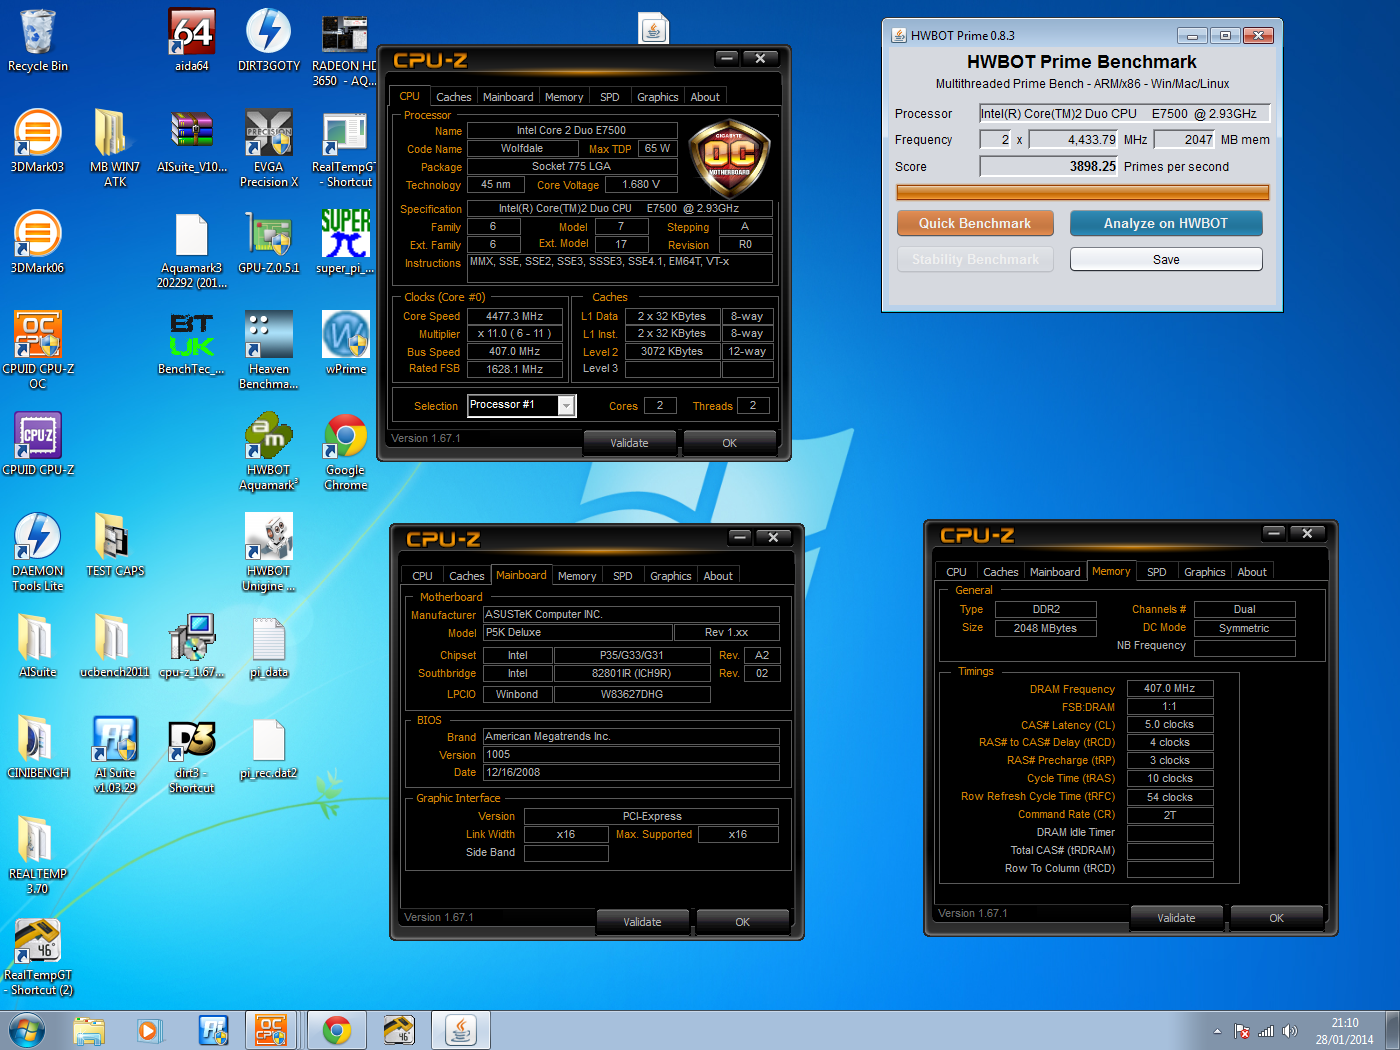Open the CINEBENCH desktop folder
The width and height of the screenshot is (1400, 1050).
[x=38, y=749]
